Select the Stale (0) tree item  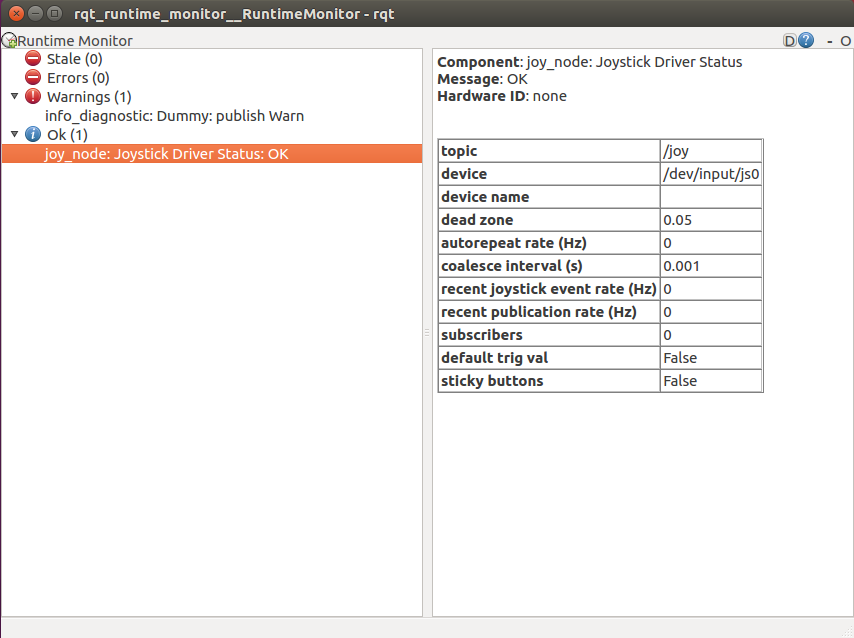(74, 58)
